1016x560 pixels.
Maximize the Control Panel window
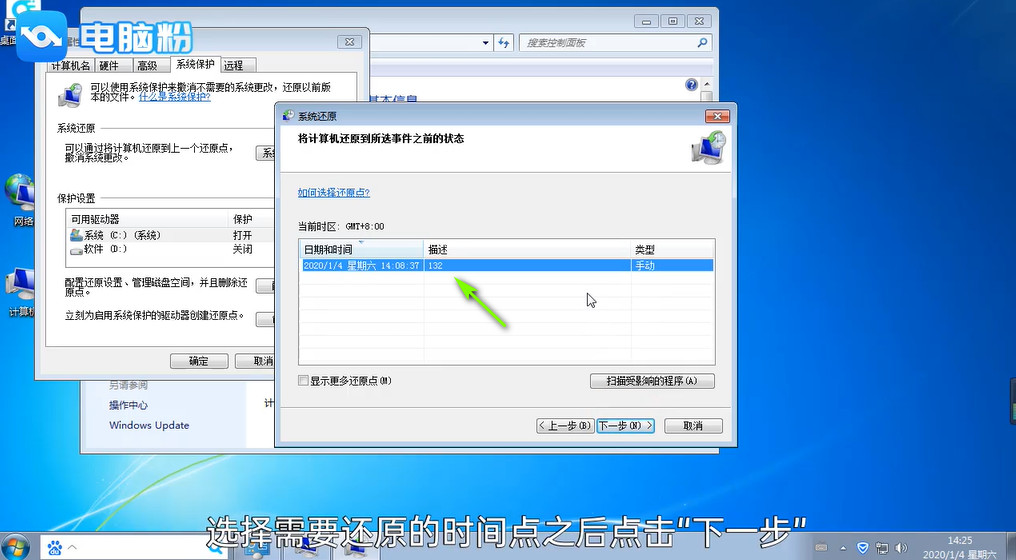pos(673,21)
